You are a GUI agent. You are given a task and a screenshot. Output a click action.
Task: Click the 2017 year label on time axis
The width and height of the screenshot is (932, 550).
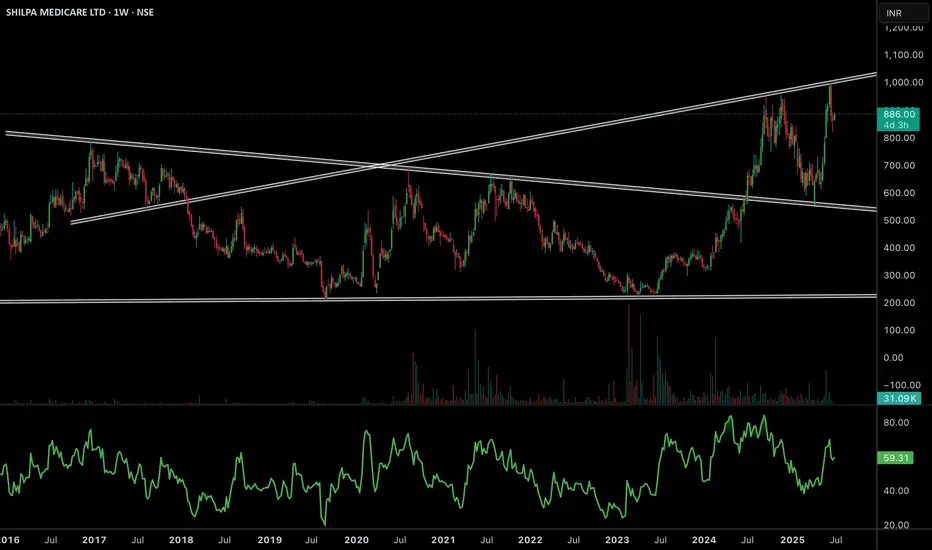(94, 540)
